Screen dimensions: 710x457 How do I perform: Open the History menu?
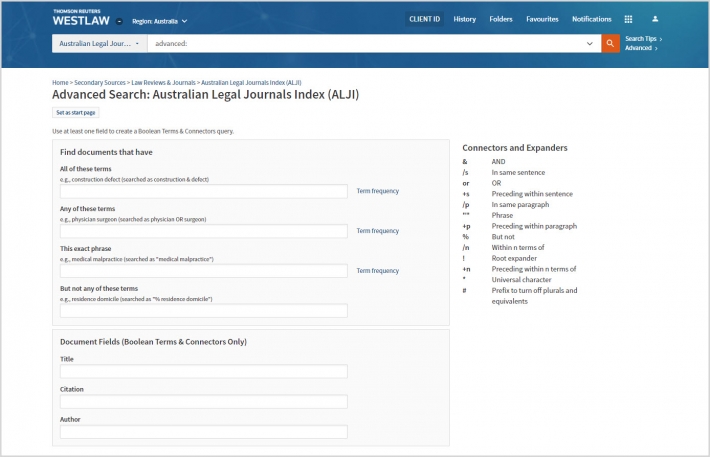pyautogui.click(x=465, y=19)
